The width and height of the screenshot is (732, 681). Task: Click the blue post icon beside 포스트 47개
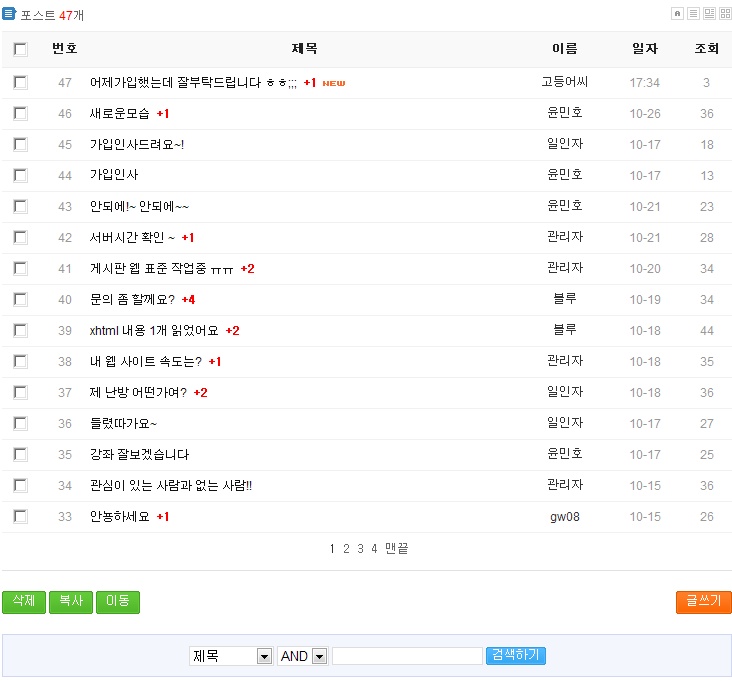coord(9,14)
